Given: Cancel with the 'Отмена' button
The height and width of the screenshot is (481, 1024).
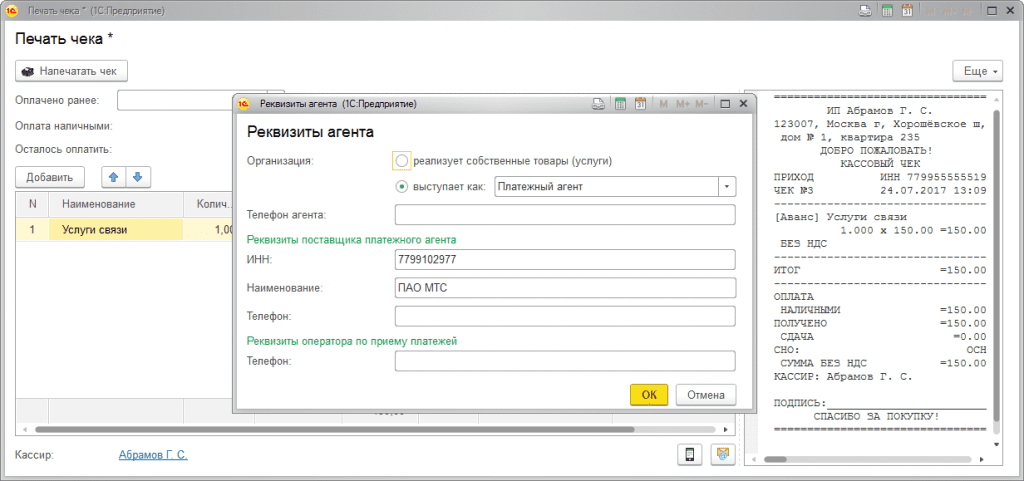Looking at the screenshot, I should pyautogui.click(x=706, y=394).
